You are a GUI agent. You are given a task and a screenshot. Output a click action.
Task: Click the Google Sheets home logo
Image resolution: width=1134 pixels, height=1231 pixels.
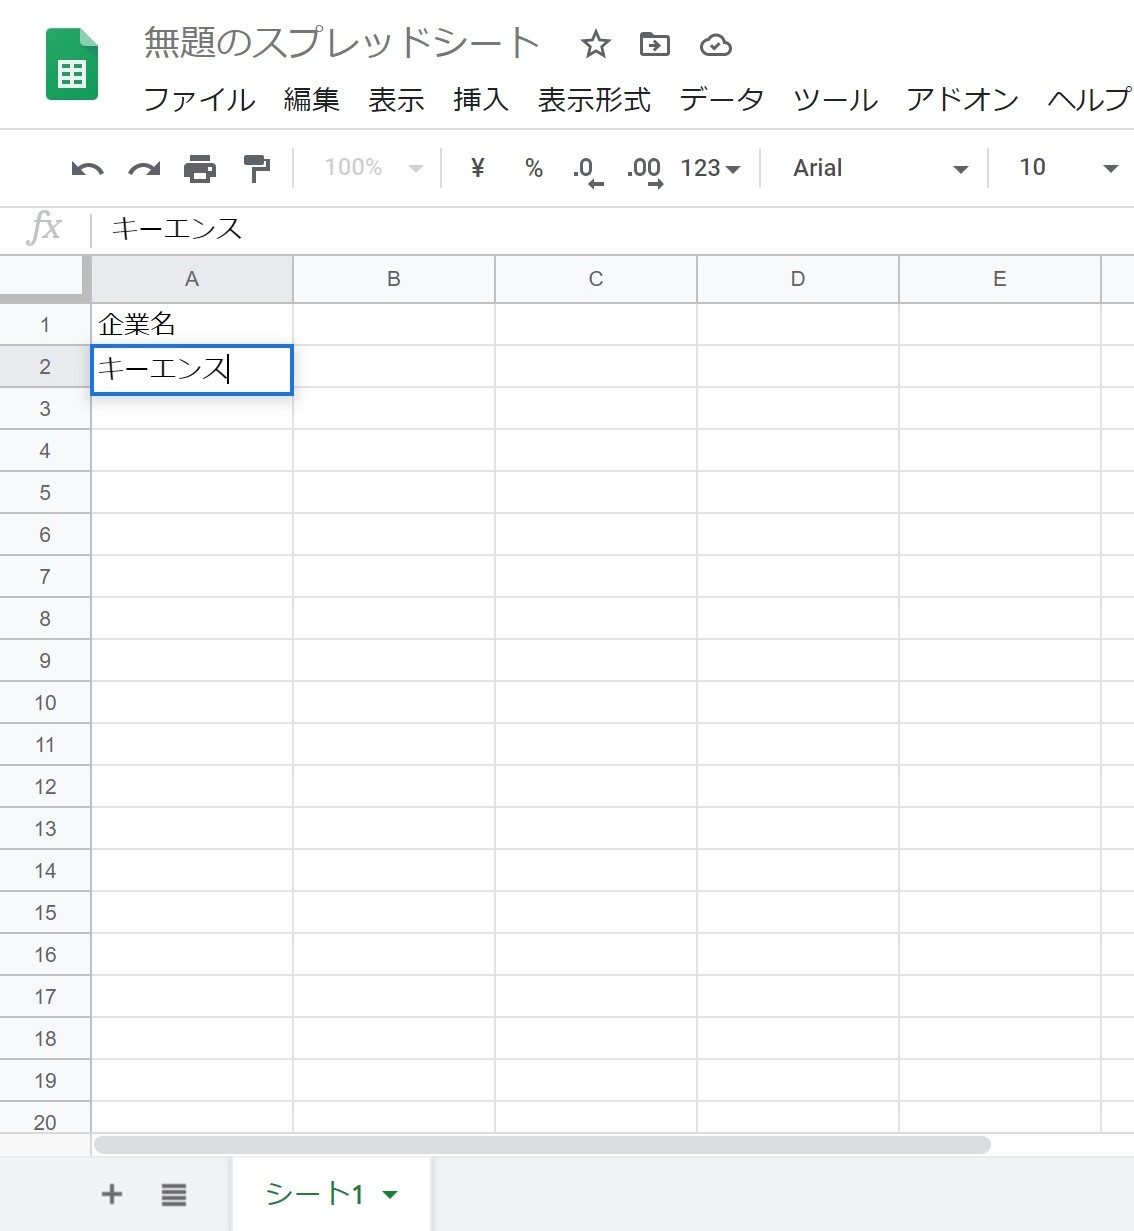pos(72,65)
